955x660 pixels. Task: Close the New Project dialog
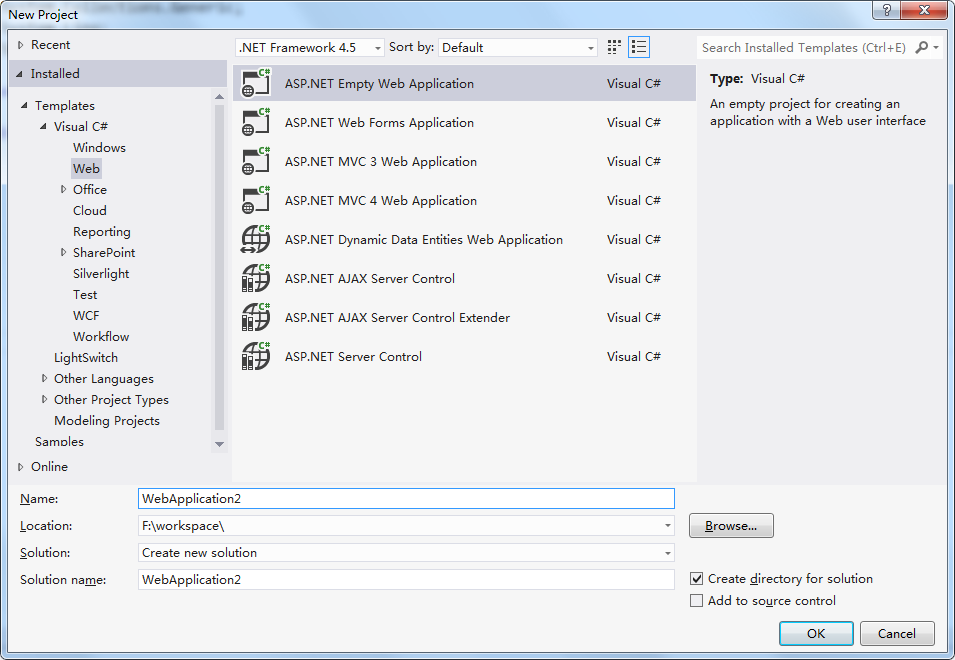click(924, 10)
